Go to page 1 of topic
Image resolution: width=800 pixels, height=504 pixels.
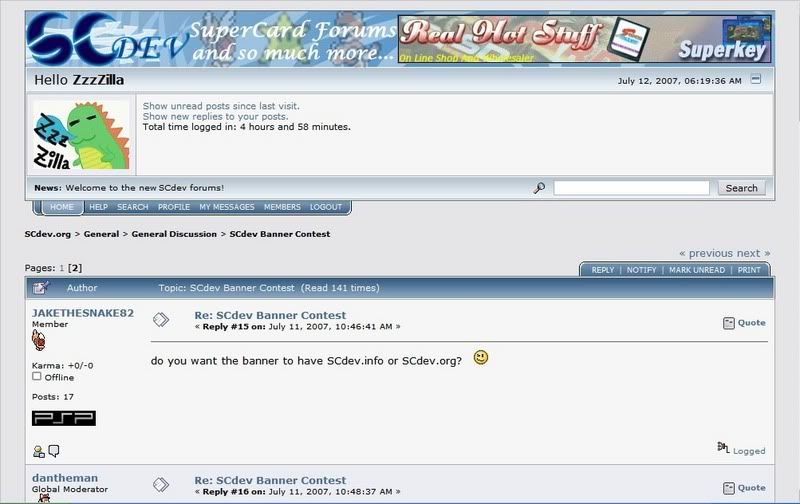click(x=62, y=268)
